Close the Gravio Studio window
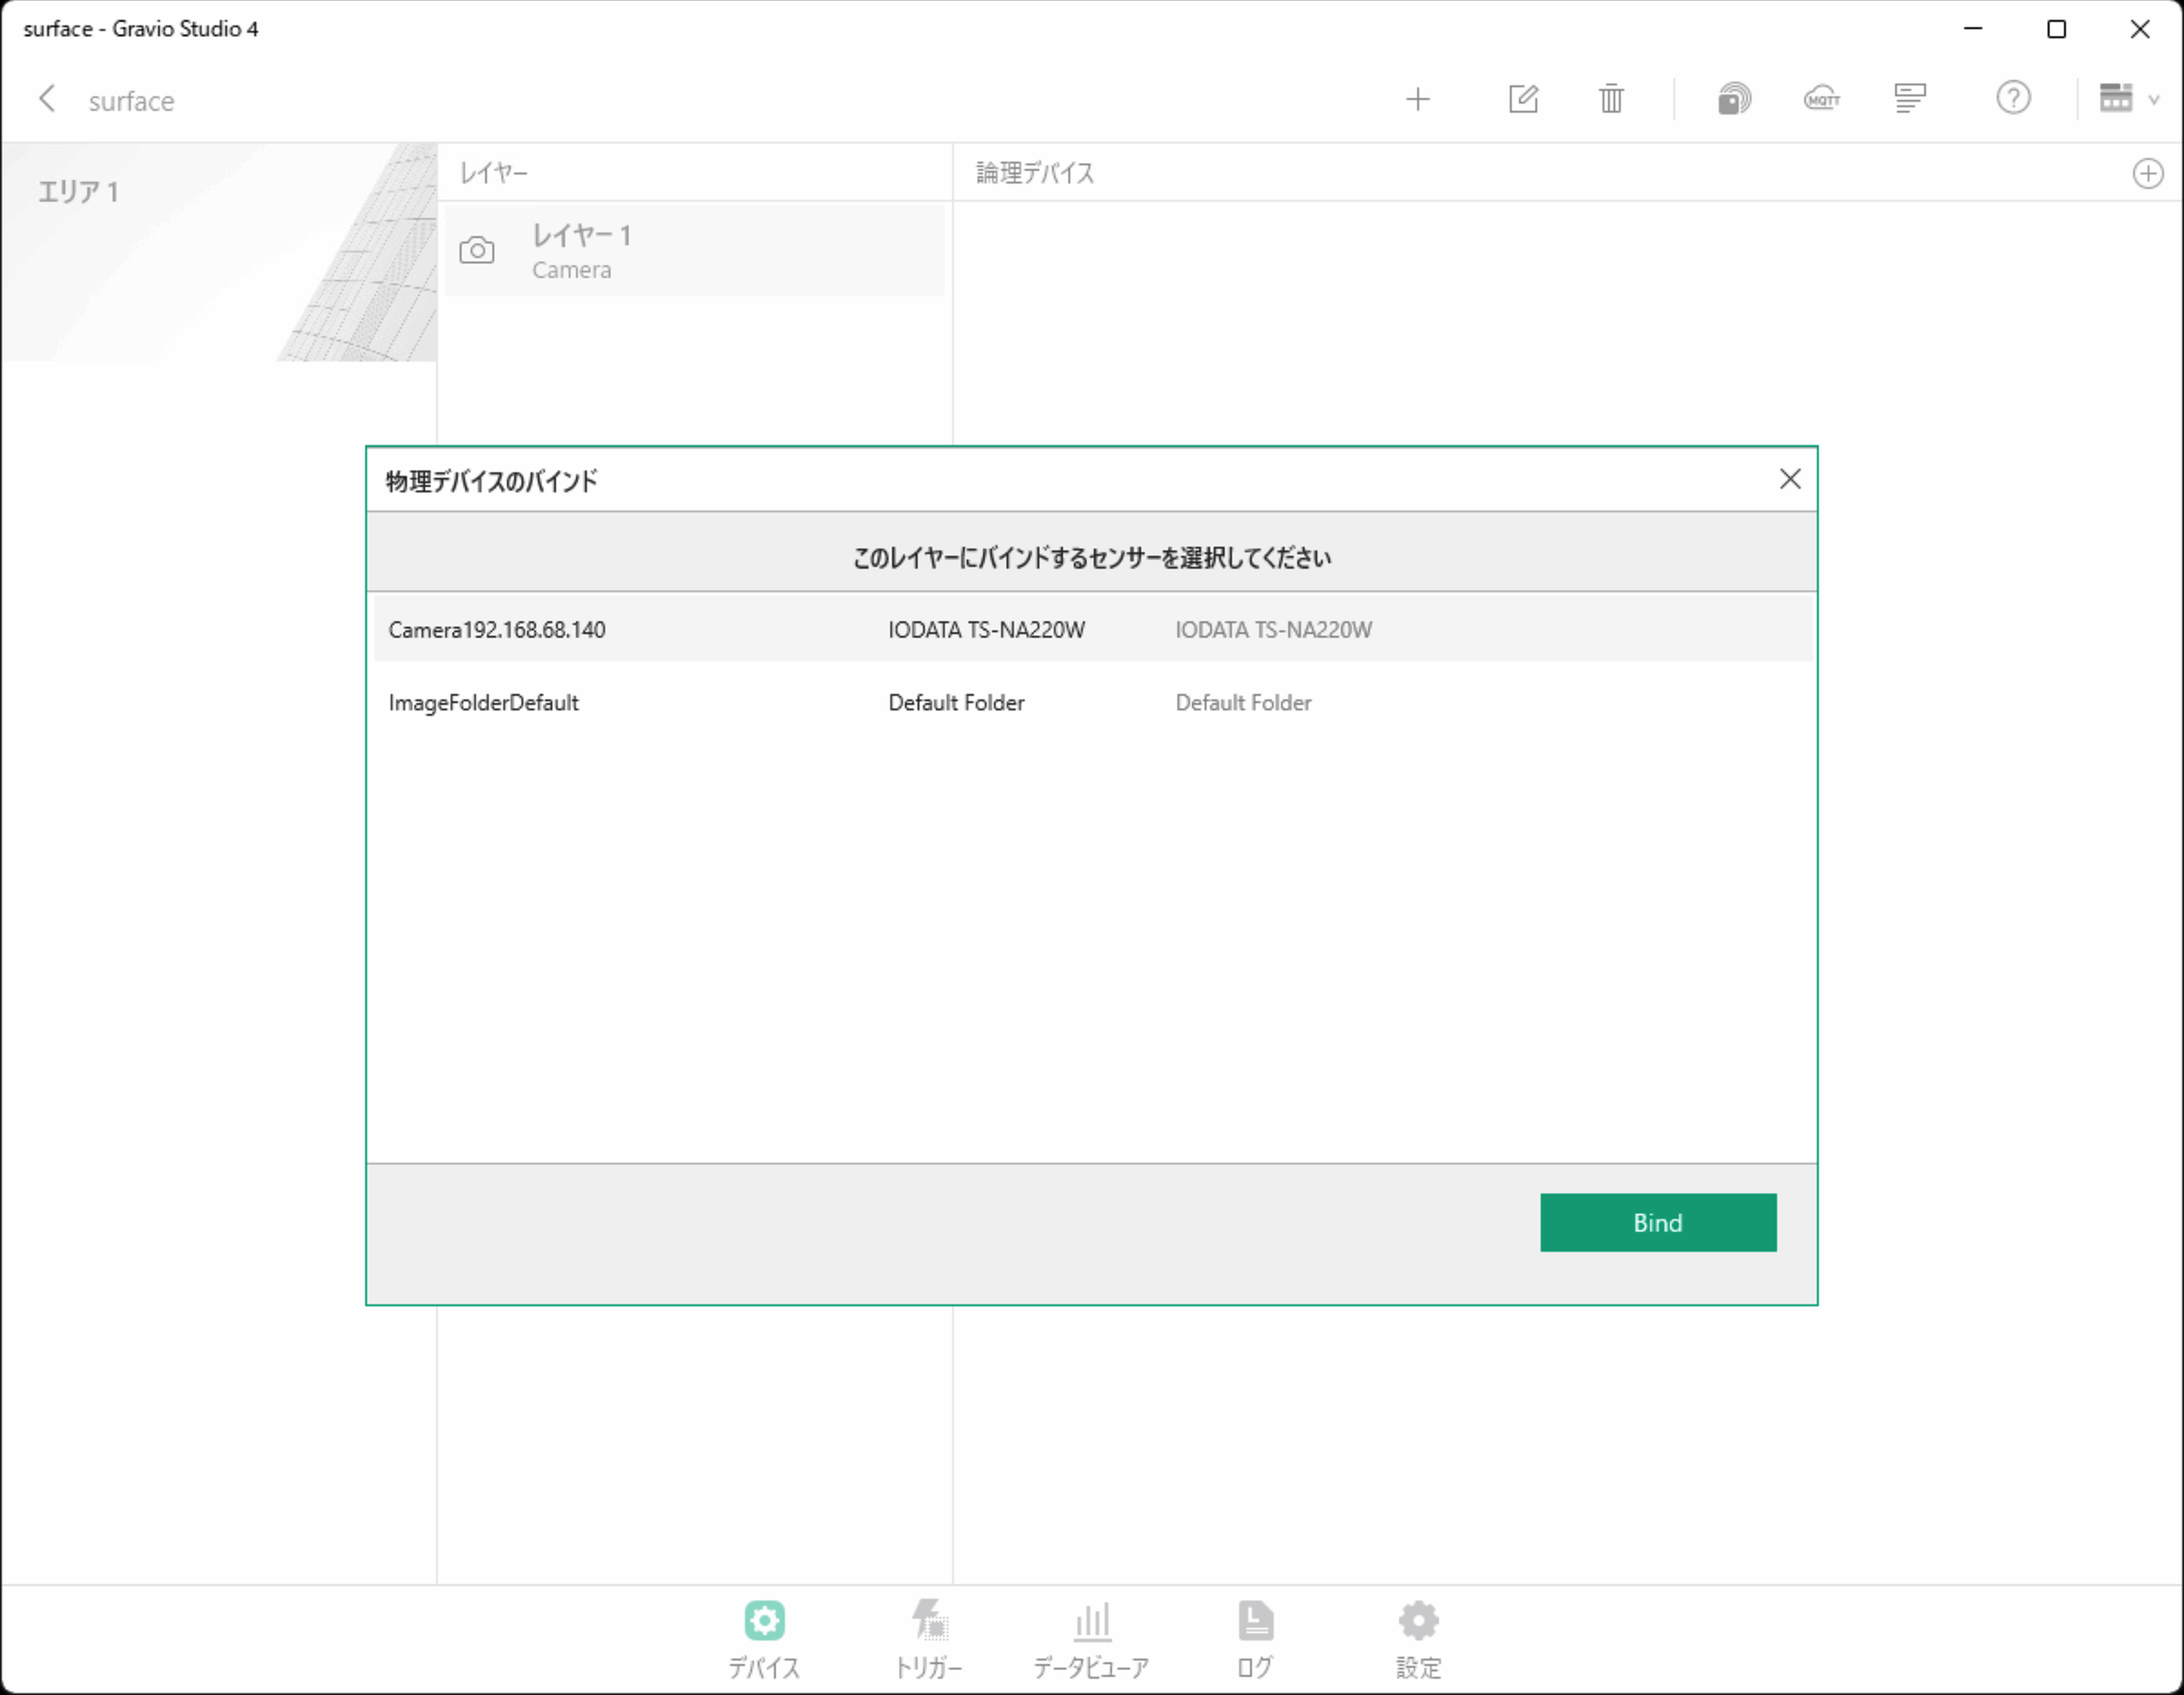This screenshot has height=1695, width=2184. (x=2139, y=29)
